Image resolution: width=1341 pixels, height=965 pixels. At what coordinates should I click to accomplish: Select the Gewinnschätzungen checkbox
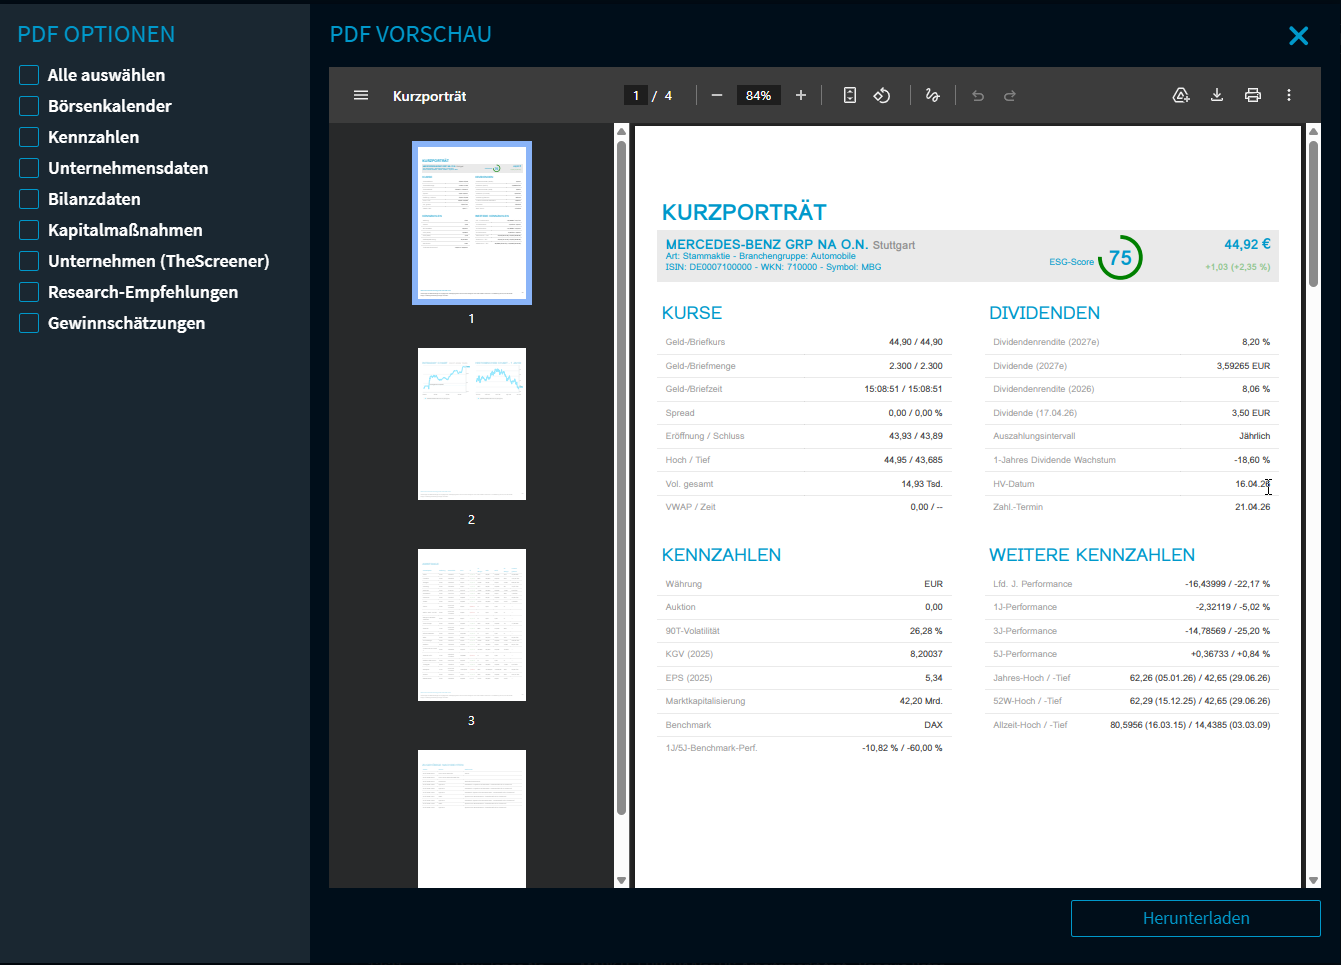point(29,323)
